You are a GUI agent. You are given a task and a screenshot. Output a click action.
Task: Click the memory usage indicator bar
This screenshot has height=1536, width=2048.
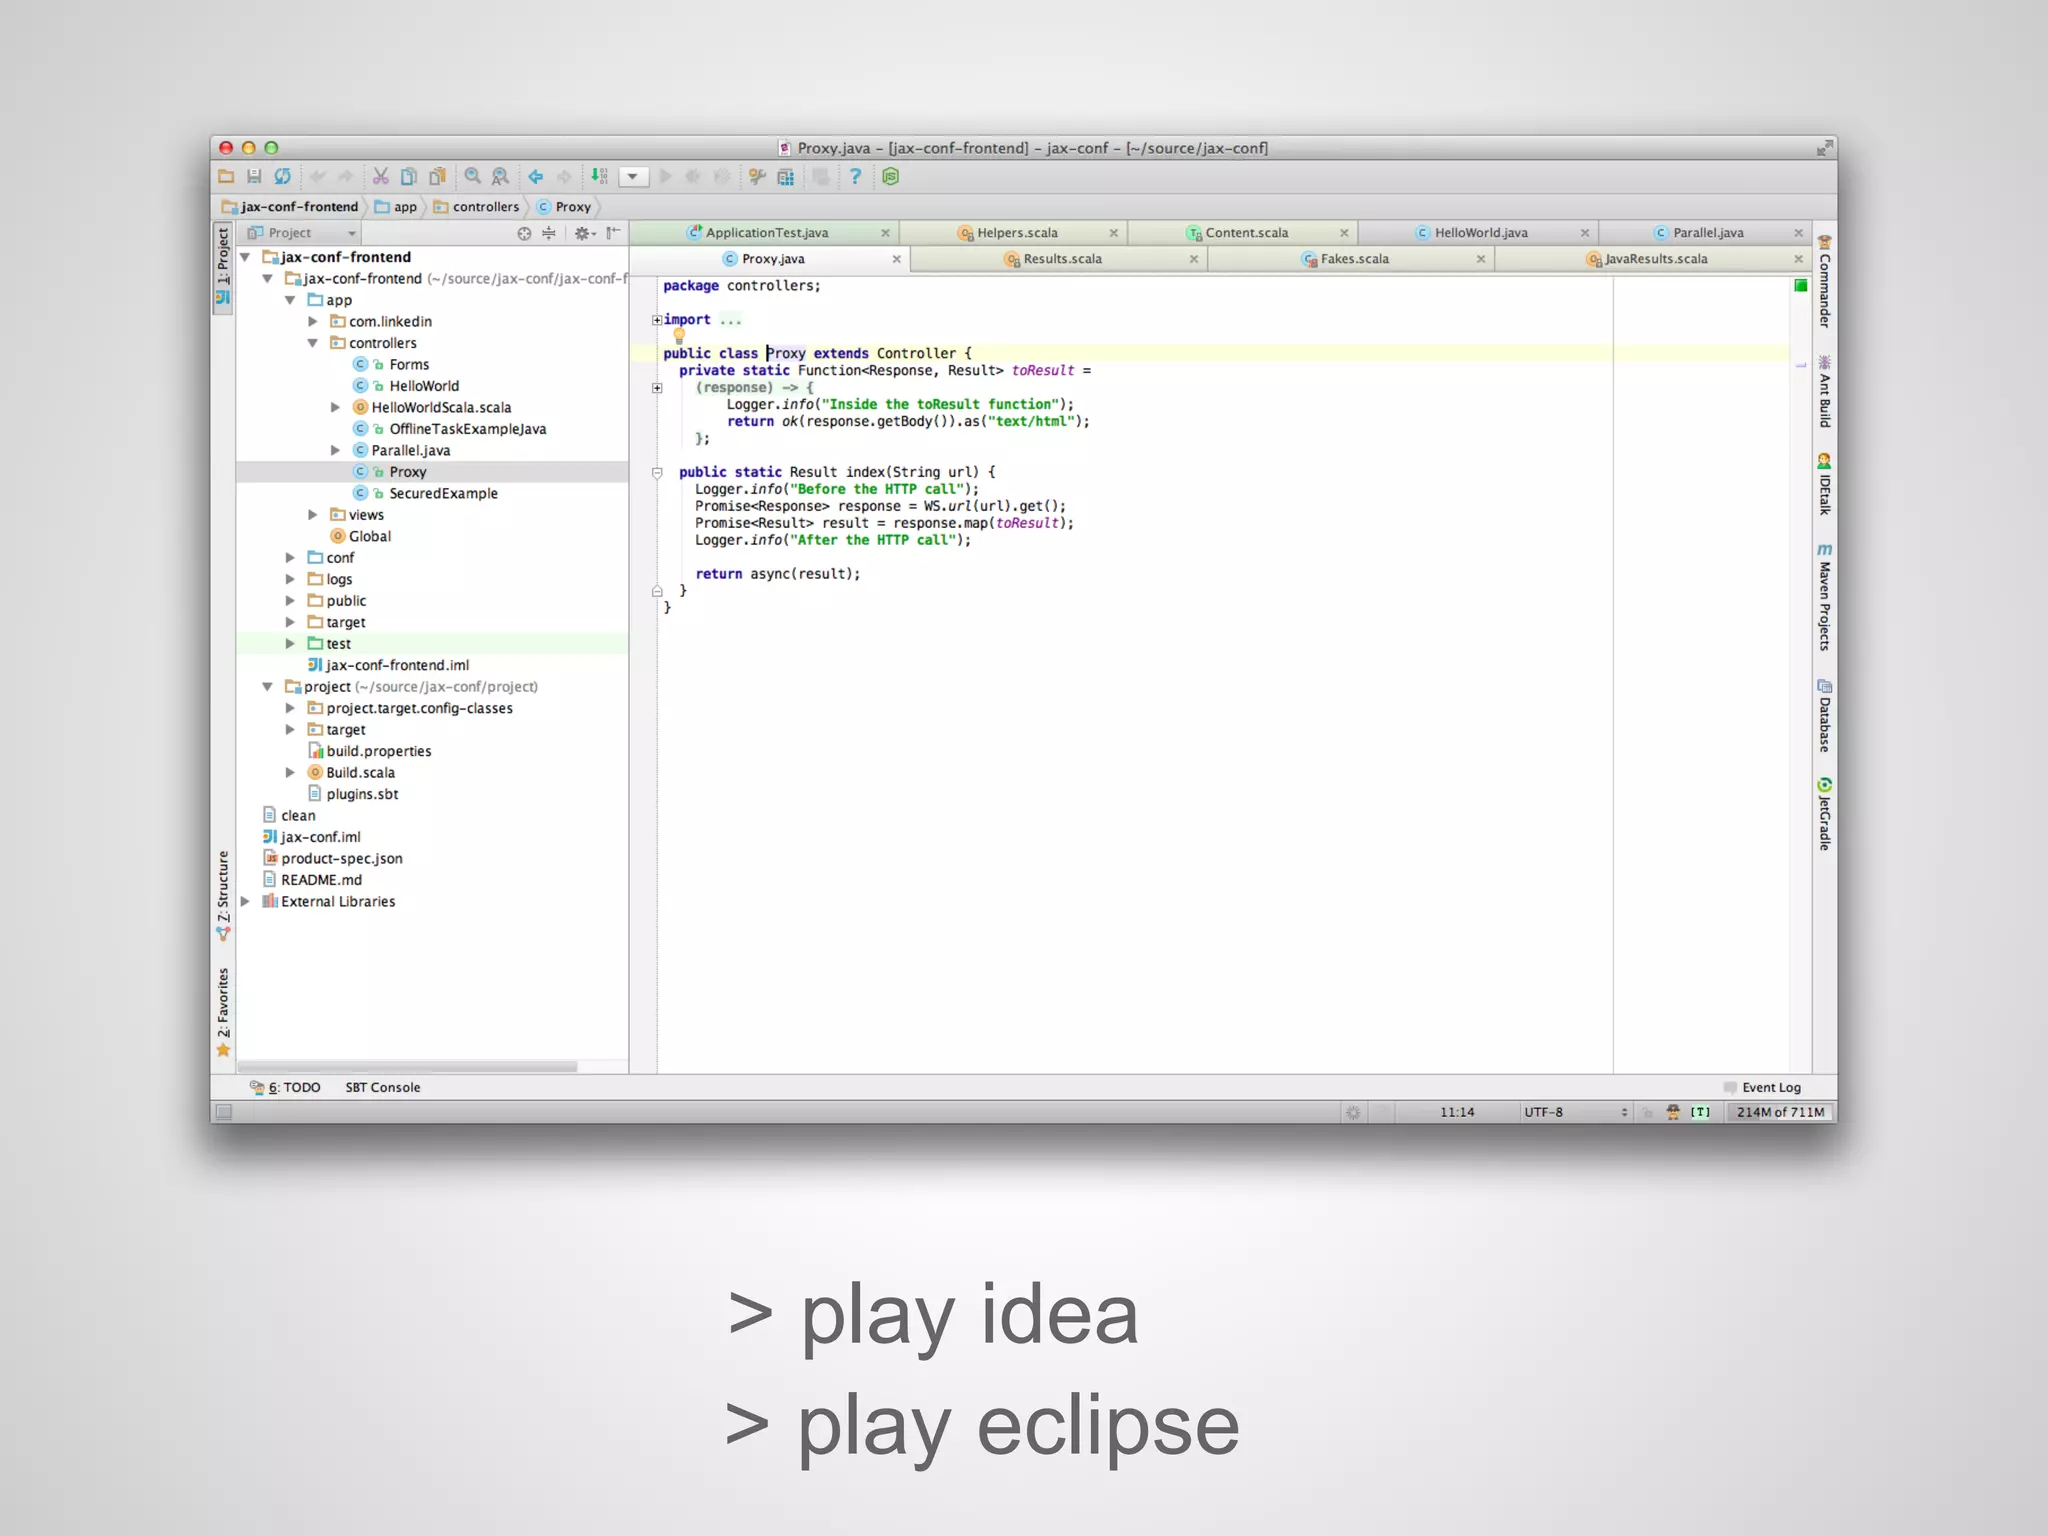pos(1780,1112)
